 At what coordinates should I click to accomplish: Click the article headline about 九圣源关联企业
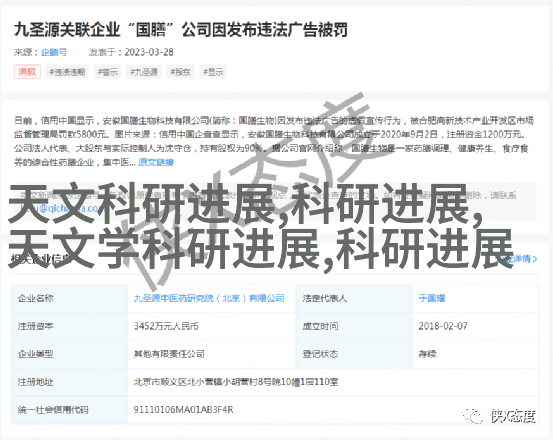click(x=181, y=30)
